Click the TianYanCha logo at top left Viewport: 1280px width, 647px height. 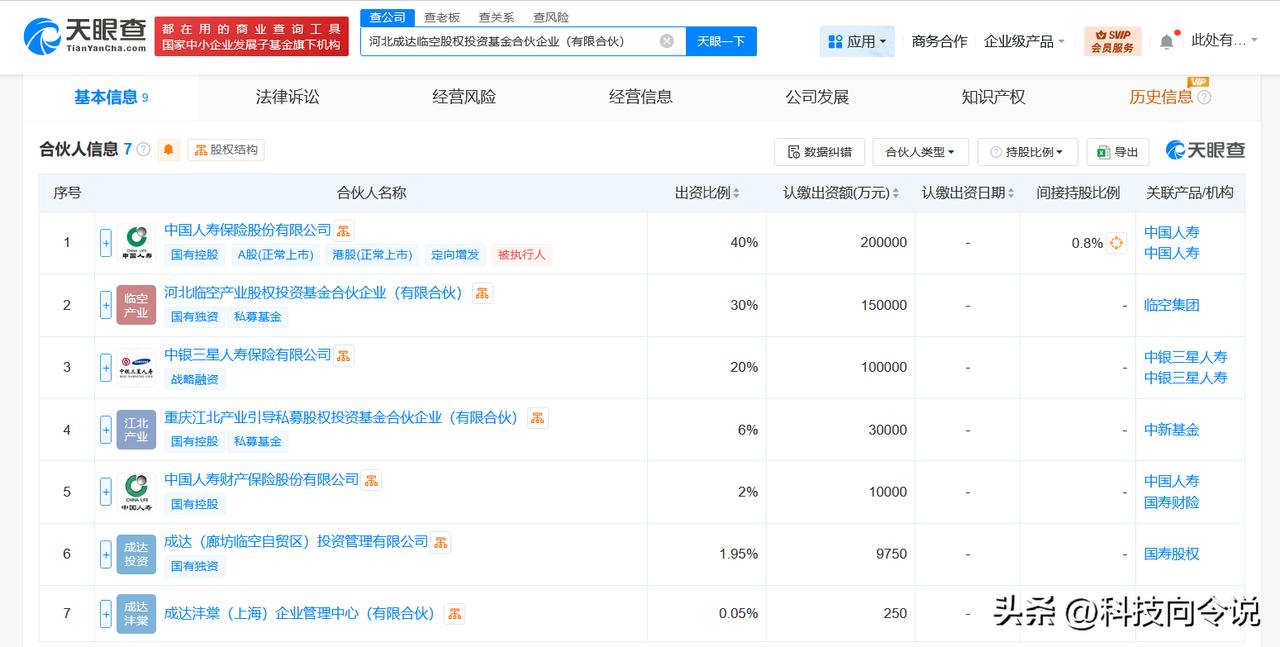click(x=86, y=36)
